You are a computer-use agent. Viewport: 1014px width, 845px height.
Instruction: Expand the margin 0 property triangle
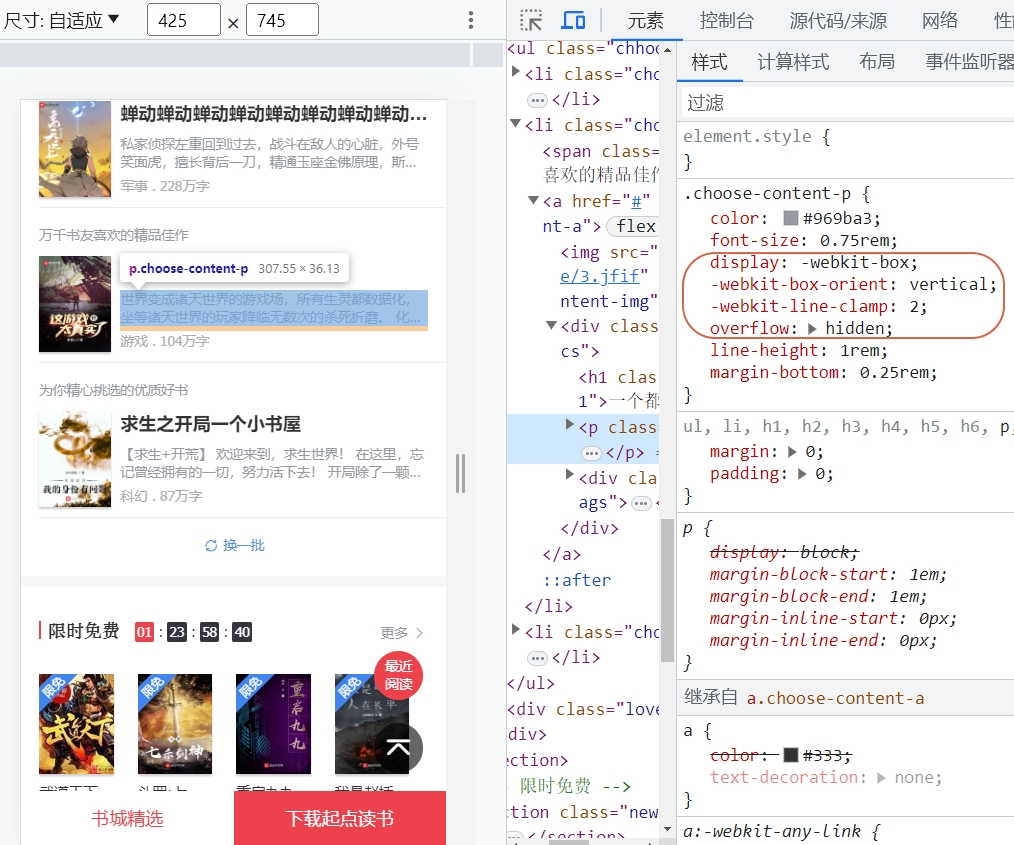(x=792, y=451)
